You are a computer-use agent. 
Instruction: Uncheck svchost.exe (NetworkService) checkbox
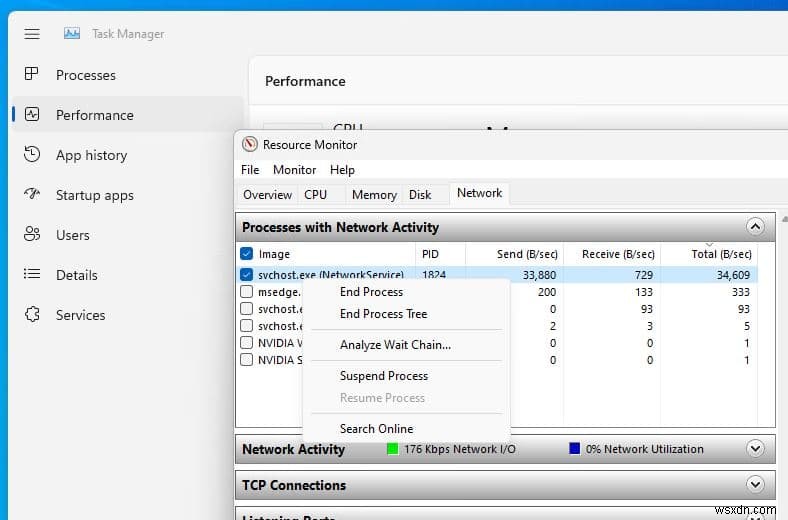[246, 274]
